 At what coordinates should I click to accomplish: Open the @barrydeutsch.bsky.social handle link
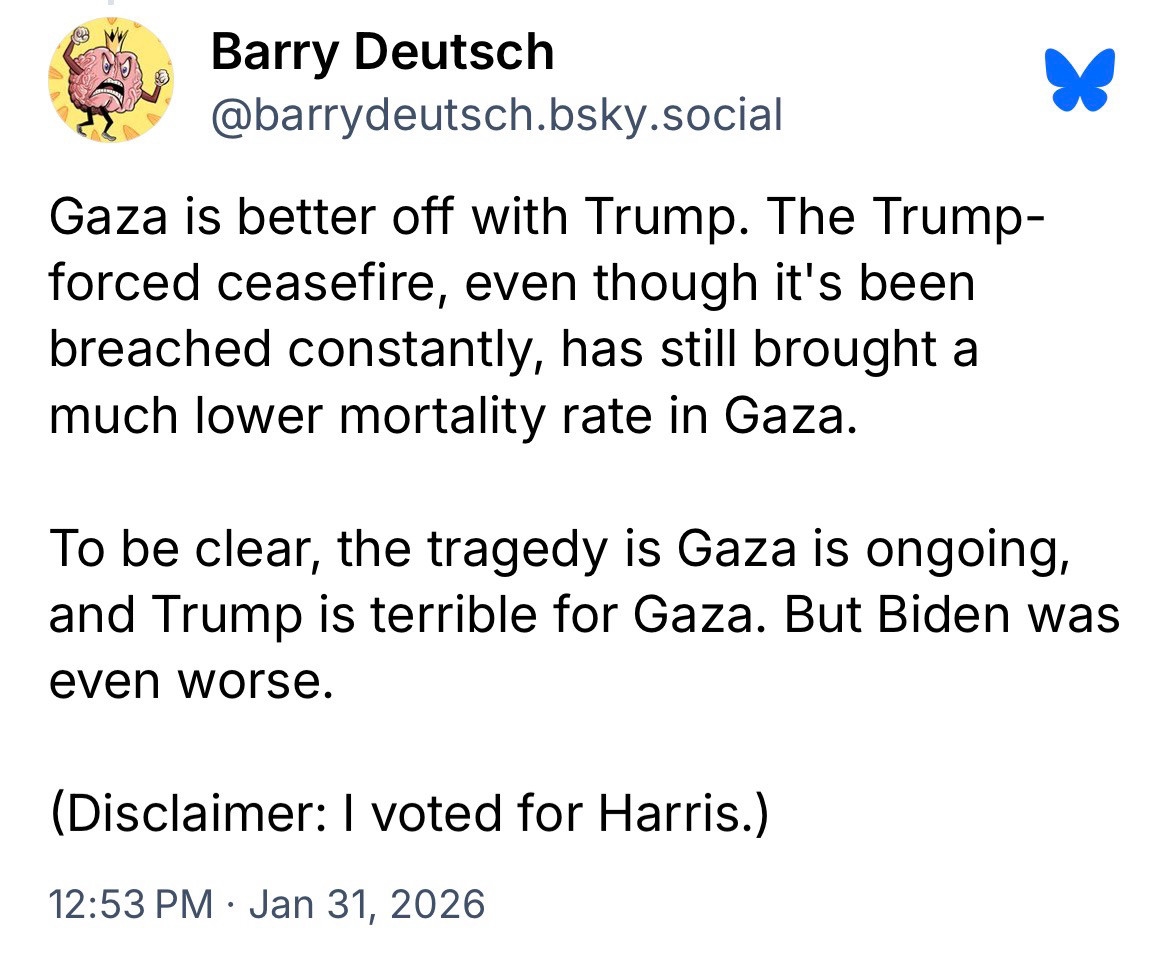click(x=496, y=116)
